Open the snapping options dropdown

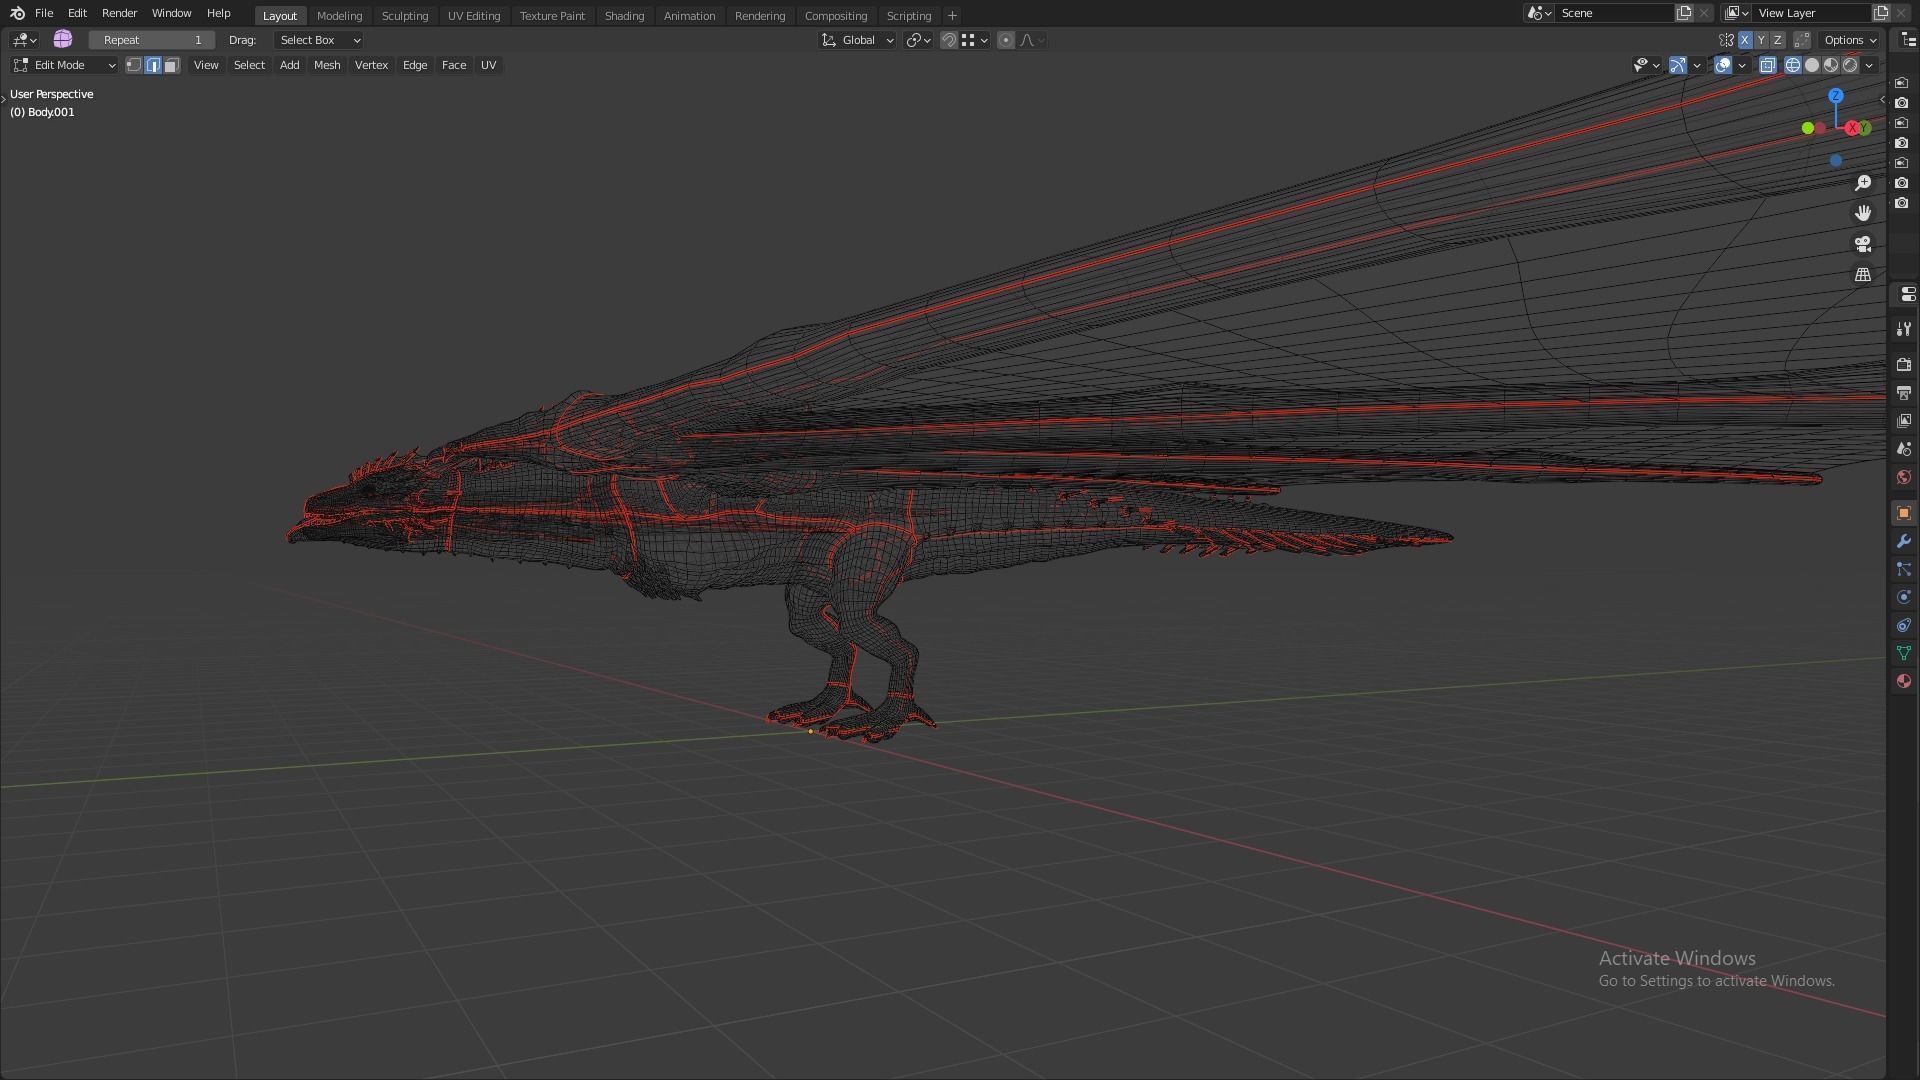click(x=975, y=40)
